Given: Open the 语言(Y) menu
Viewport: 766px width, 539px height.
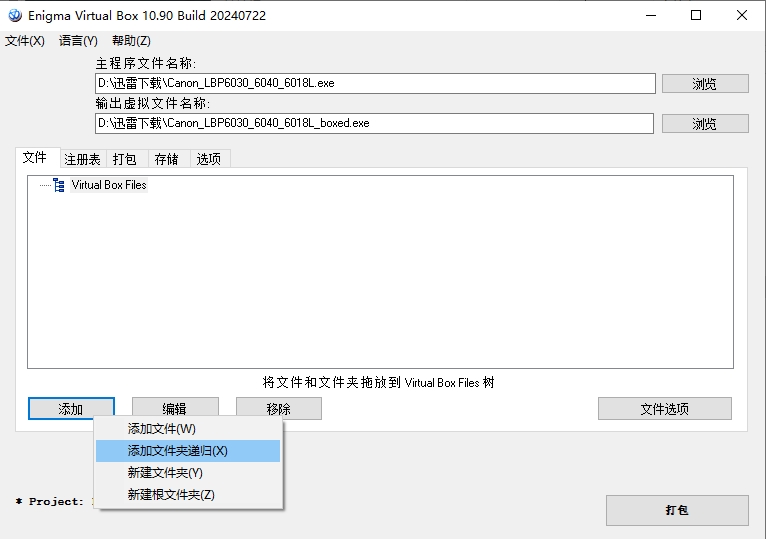Looking at the screenshot, I should tap(78, 41).
